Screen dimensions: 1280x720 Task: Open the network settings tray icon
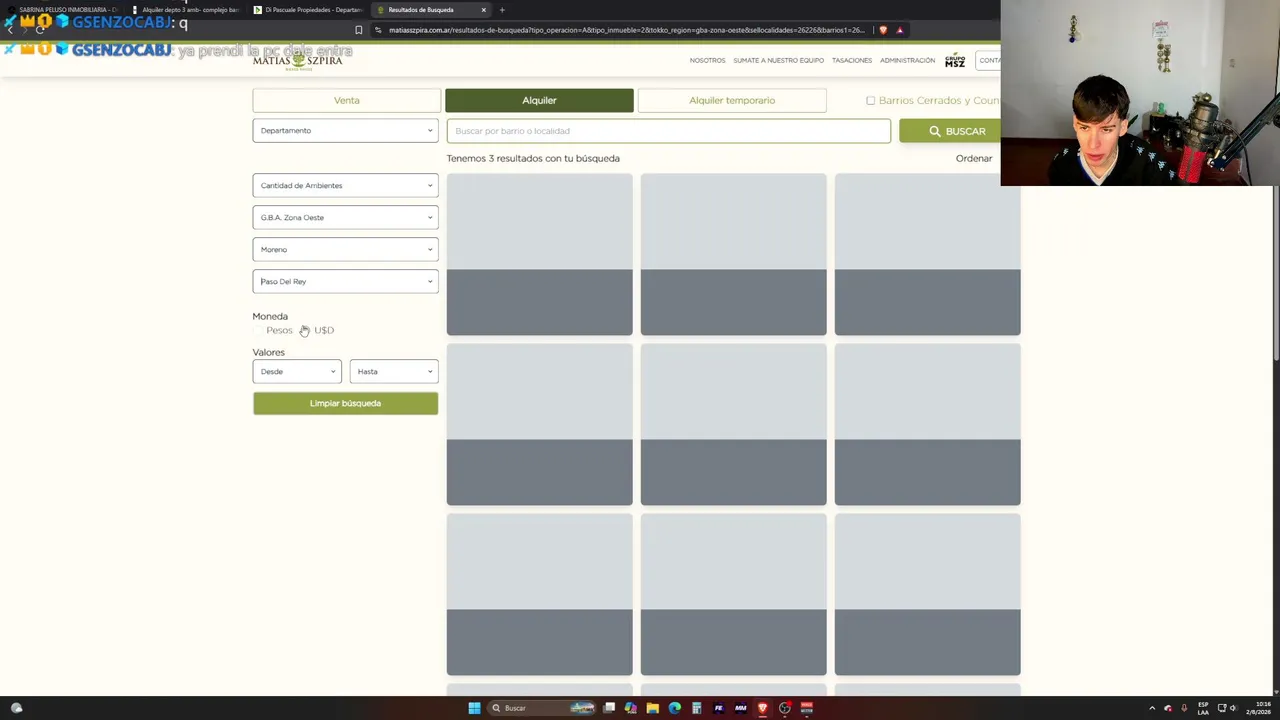pos(1221,708)
